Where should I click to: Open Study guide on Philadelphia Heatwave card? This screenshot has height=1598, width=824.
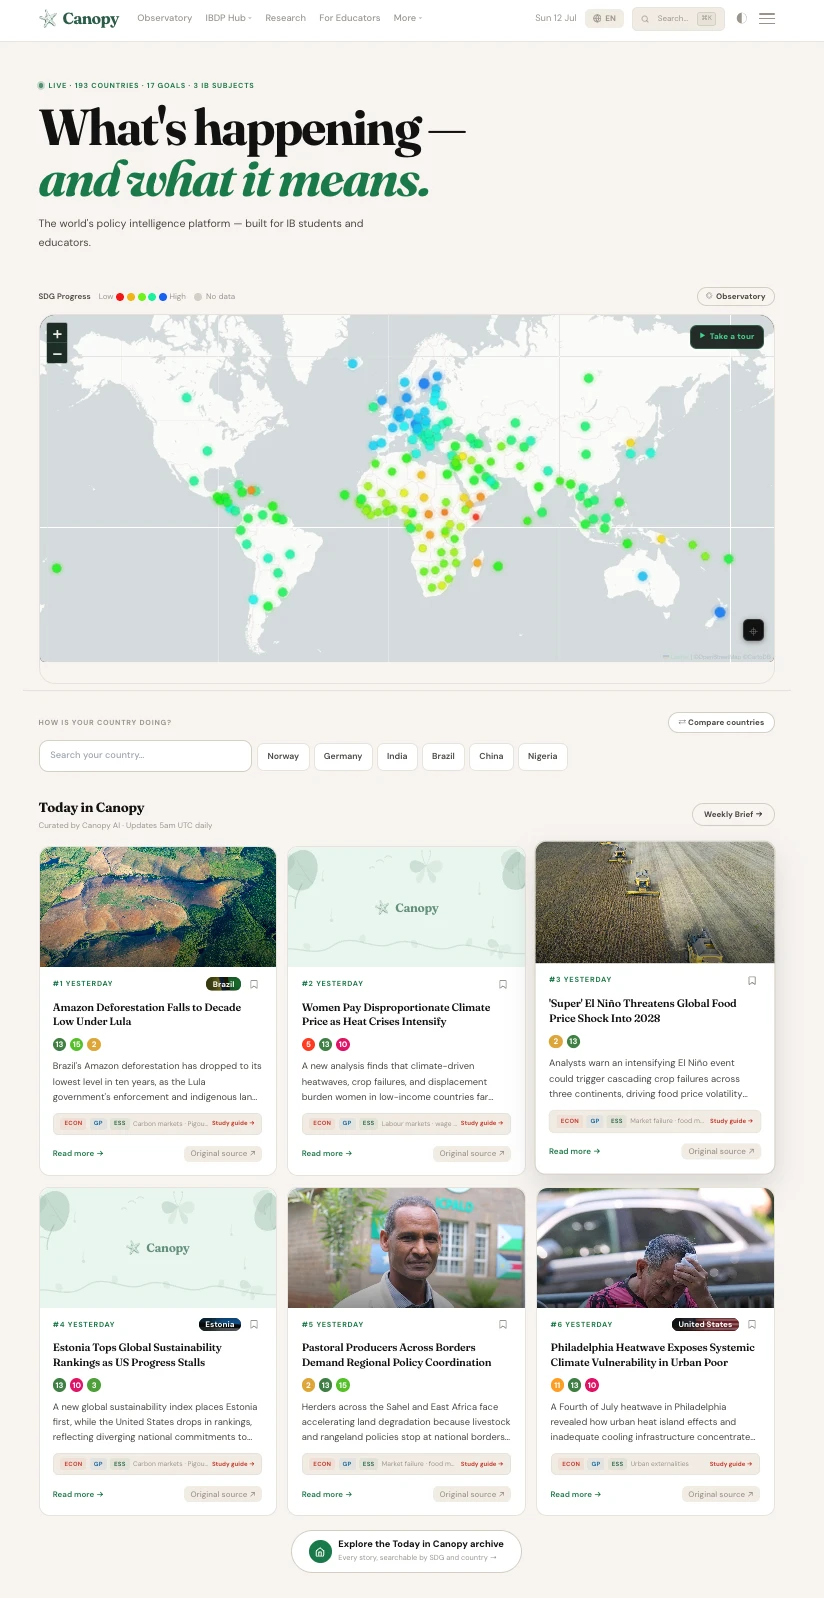click(x=731, y=1464)
